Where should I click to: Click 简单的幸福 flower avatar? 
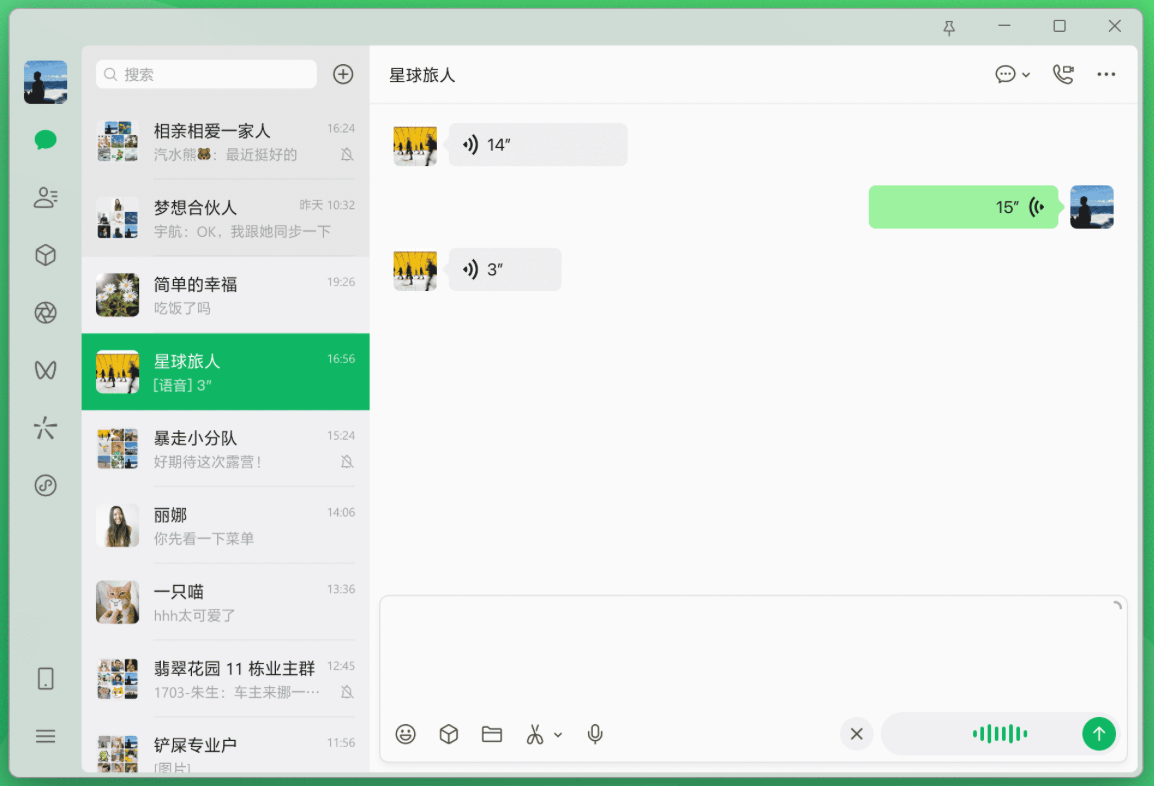[x=118, y=295]
